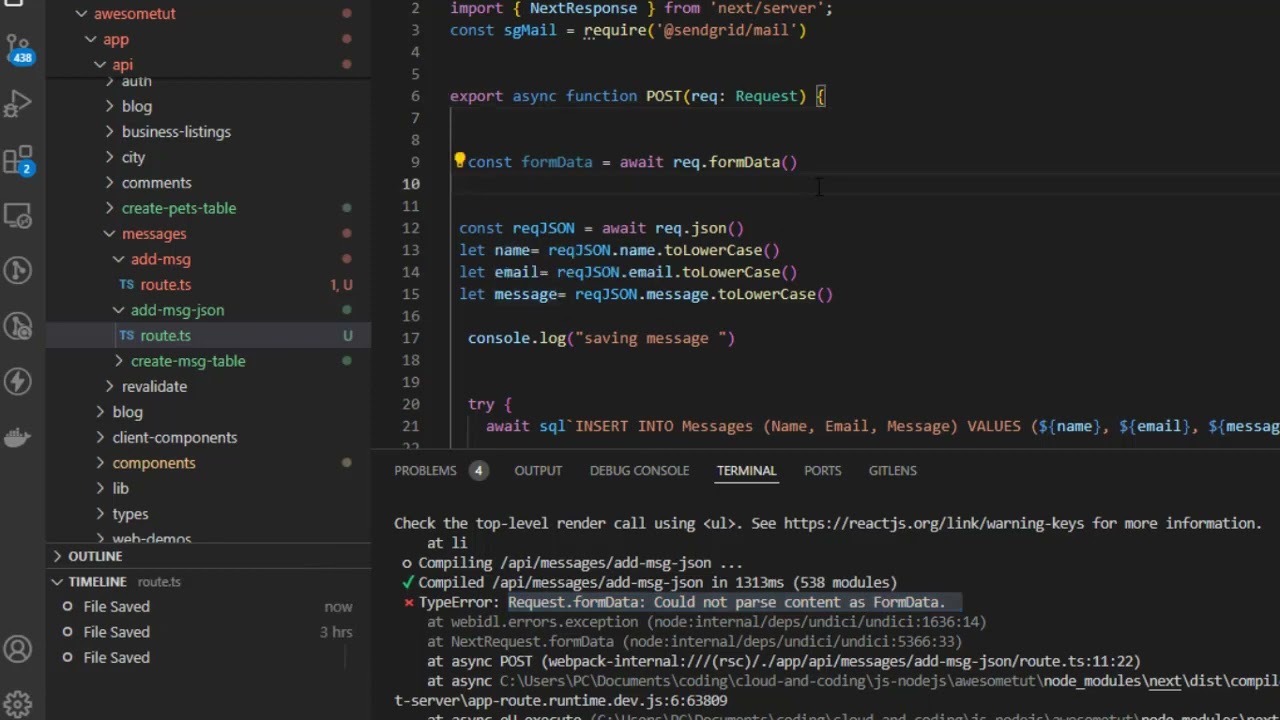Open the Extensions view with badge 2
The width and height of the screenshot is (1280, 720).
click(18, 160)
